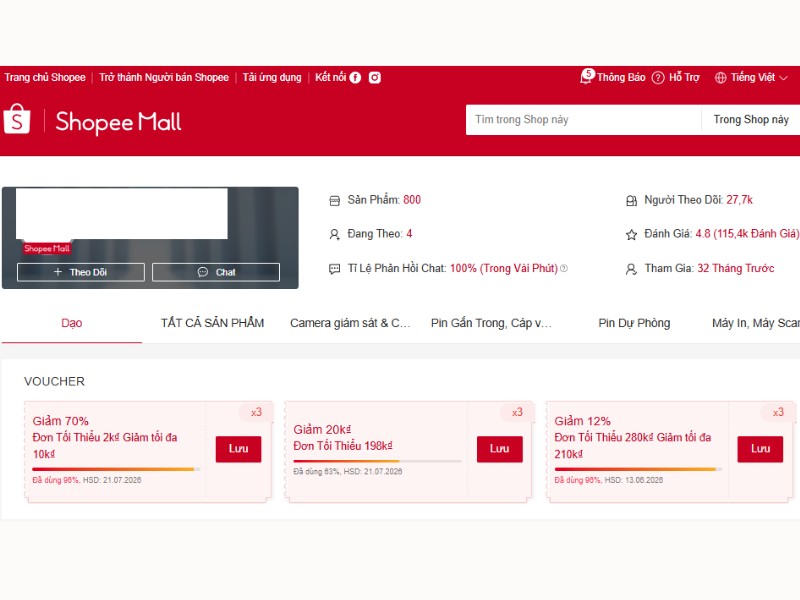The image size is (800, 600).
Task: Click the rating 4.8 (115,4k Đánh Giá)
Action: 747,234
